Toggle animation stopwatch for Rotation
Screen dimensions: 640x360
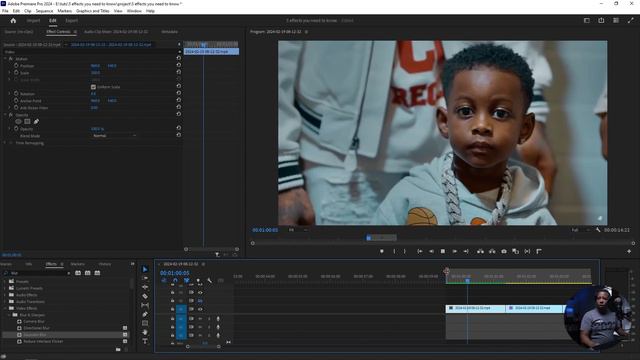(x=16, y=93)
